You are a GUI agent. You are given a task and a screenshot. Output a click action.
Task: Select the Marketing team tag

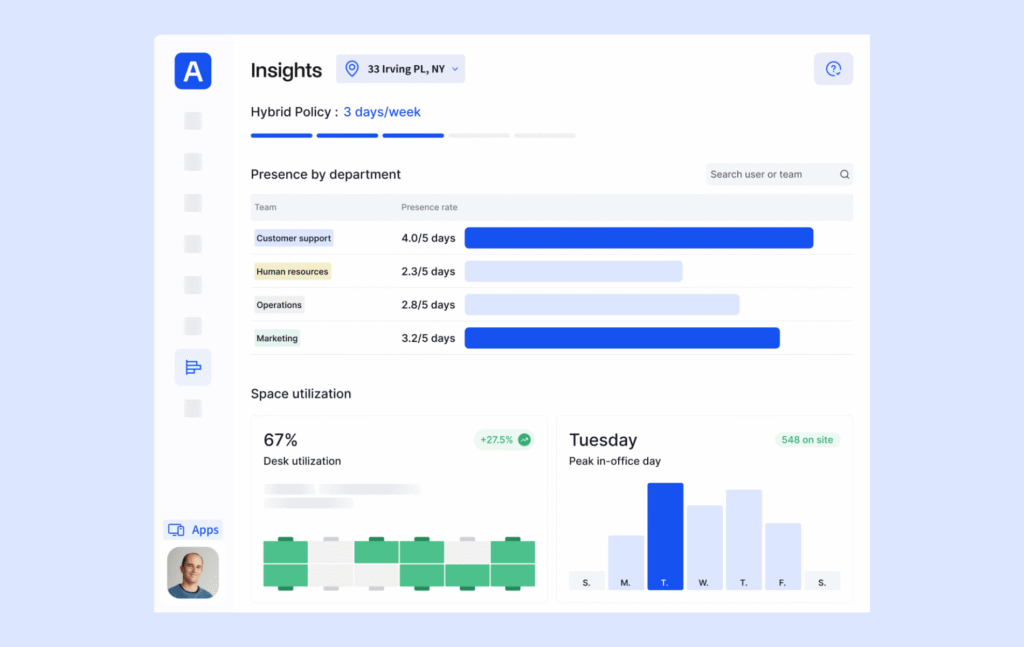pos(277,338)
